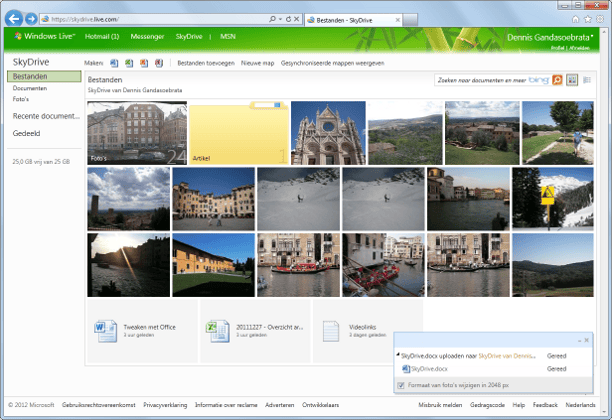The height and width of the screenshot is (420, 612).
Task: Open address bar dropdown arrow
Action: (x=280, y=19)
